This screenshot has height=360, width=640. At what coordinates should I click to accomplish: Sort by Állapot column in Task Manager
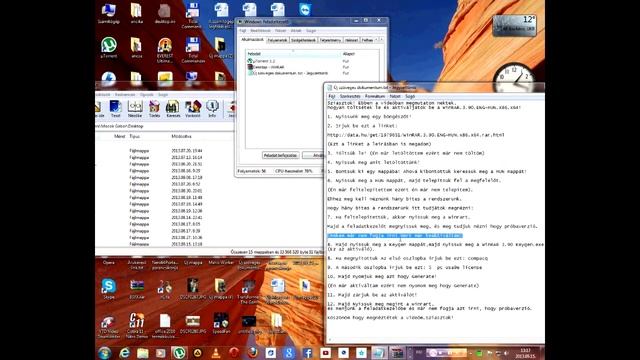pos(359,54)
